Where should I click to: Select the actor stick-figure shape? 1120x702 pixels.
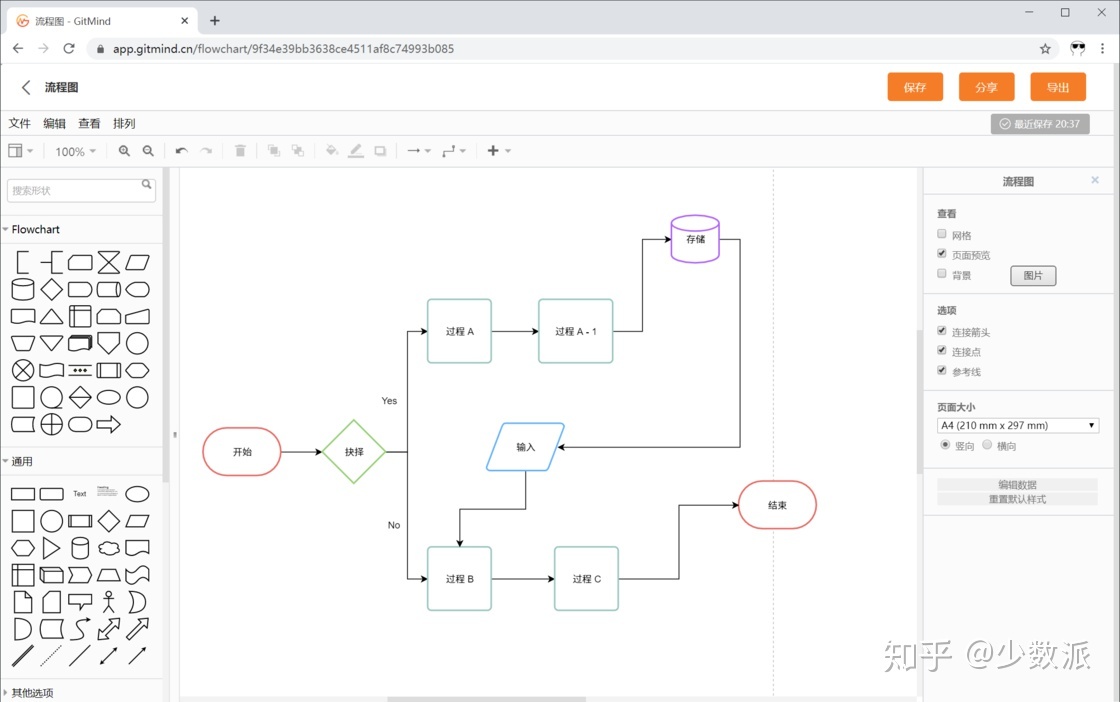[108, 602]
